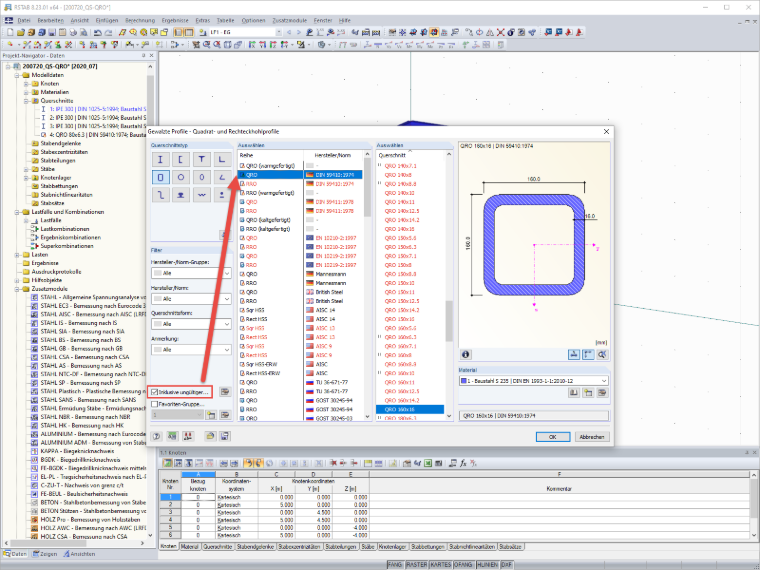
Task: Toggle the RASTER status bar button
Action: 416,565
